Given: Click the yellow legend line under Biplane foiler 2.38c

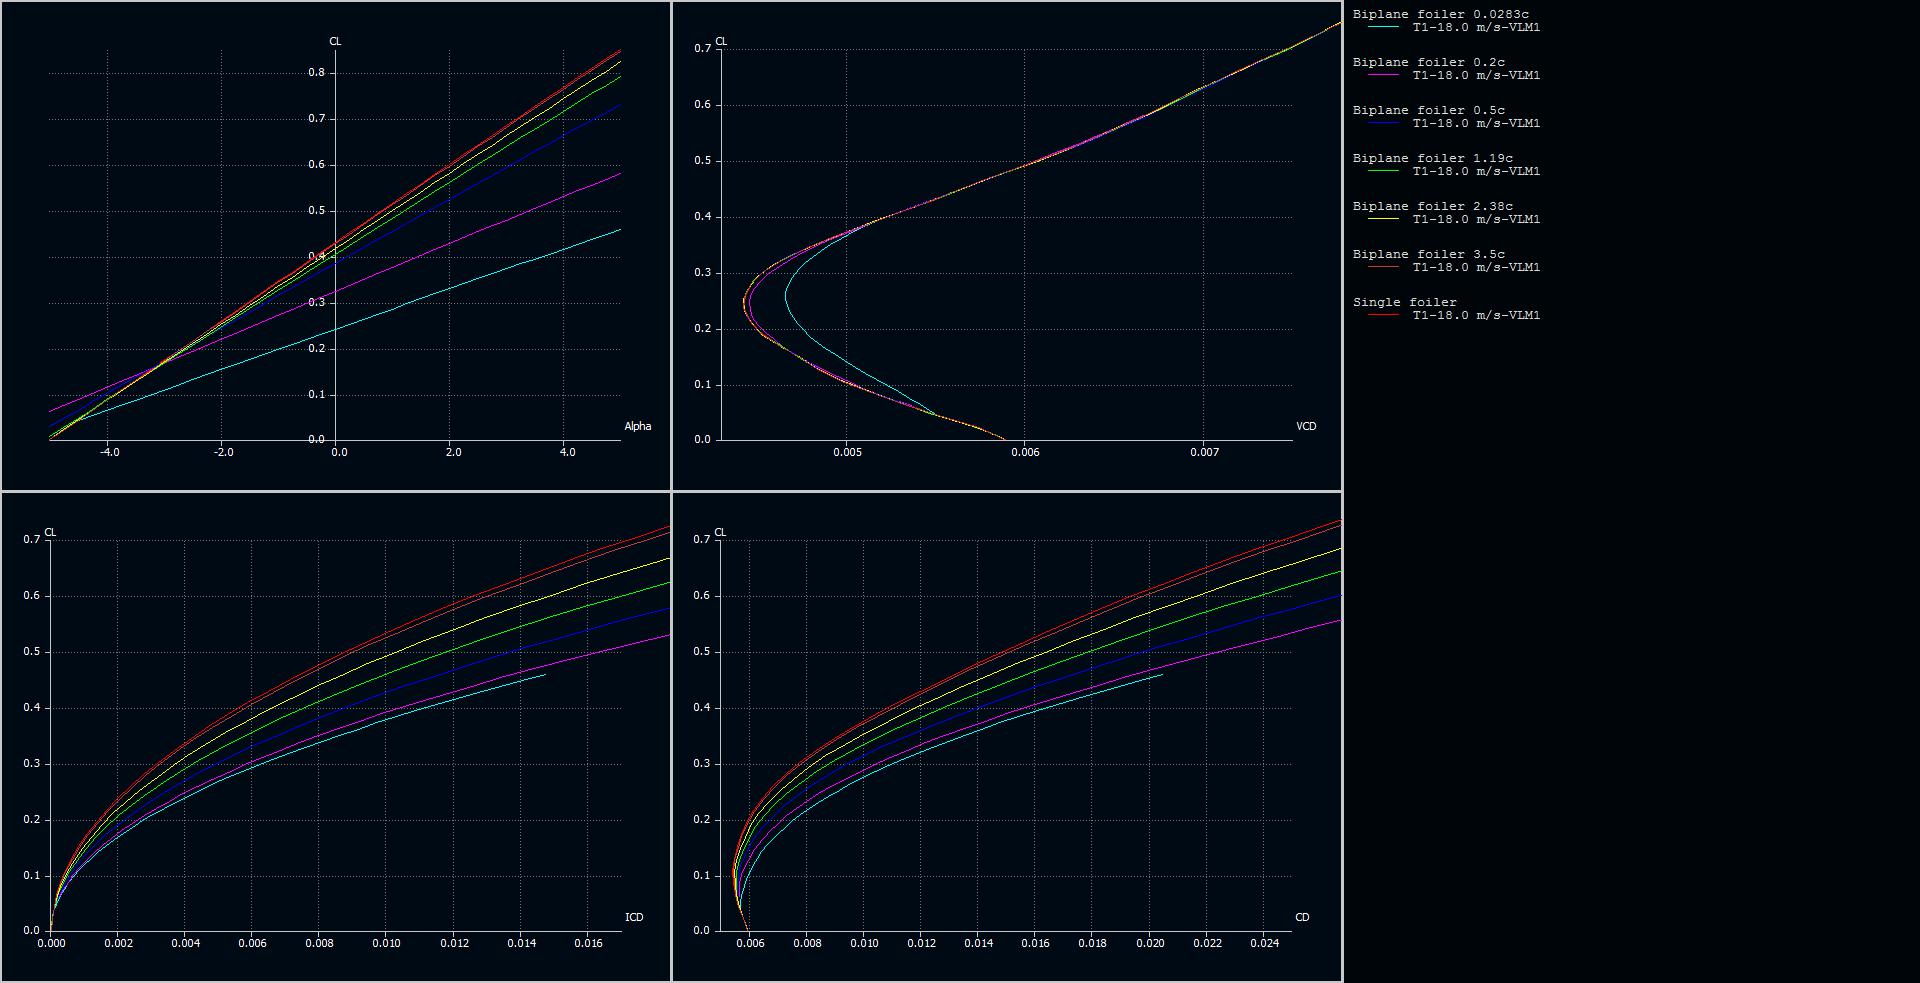Looking at the screenshot, I should [1384, 220].
